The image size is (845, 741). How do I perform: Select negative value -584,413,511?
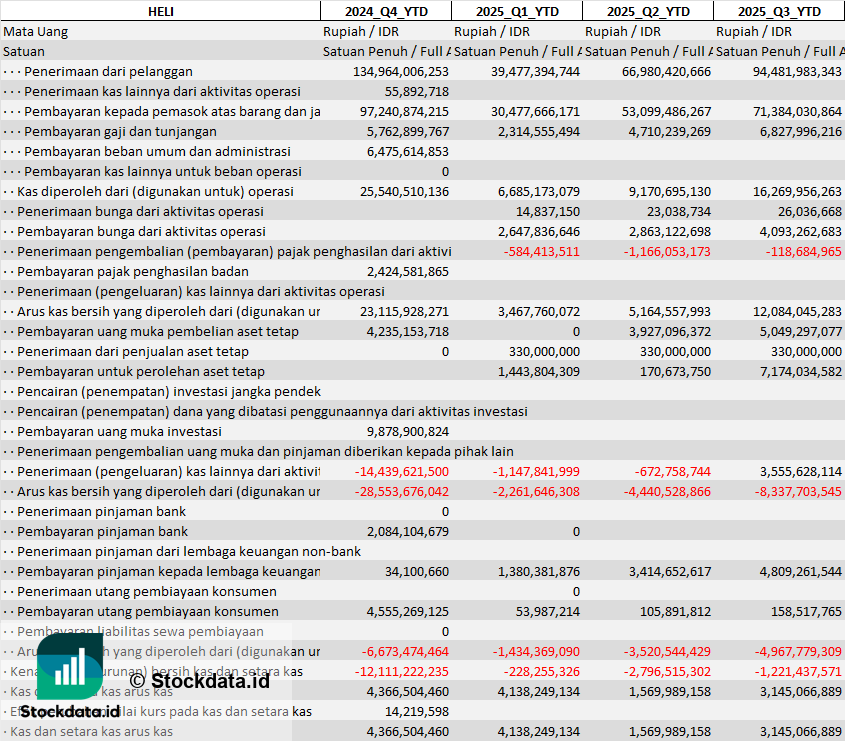[542, 251]
